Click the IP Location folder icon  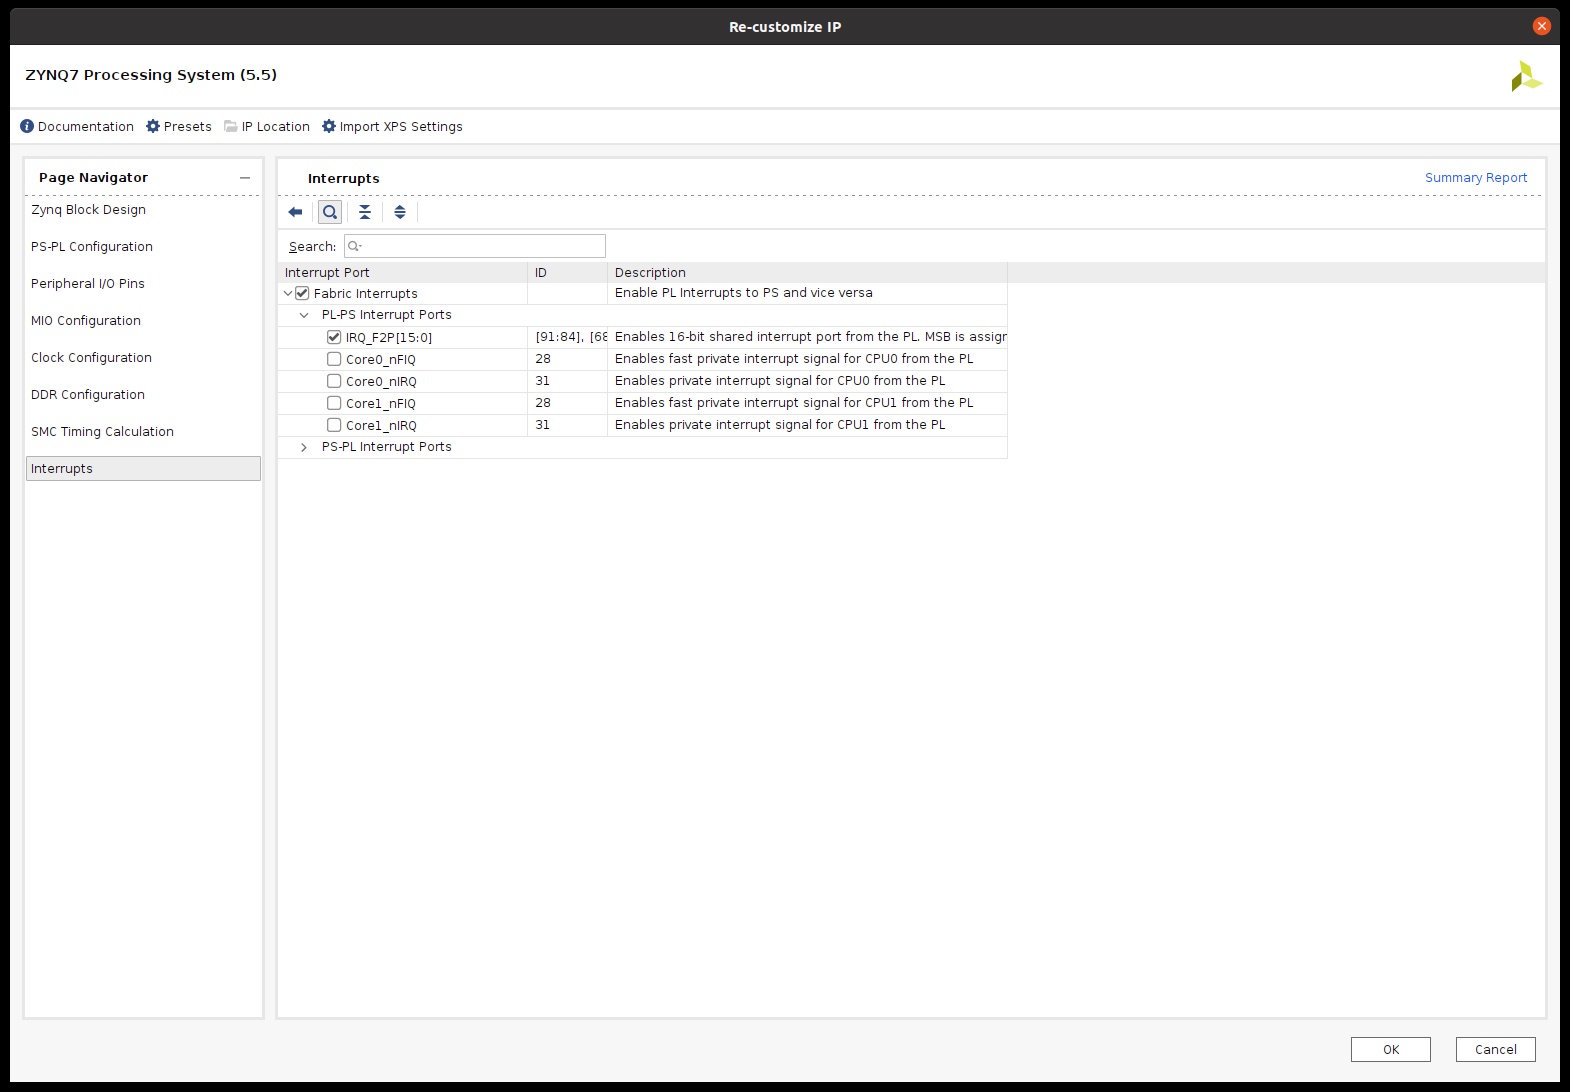click(231, 126)
